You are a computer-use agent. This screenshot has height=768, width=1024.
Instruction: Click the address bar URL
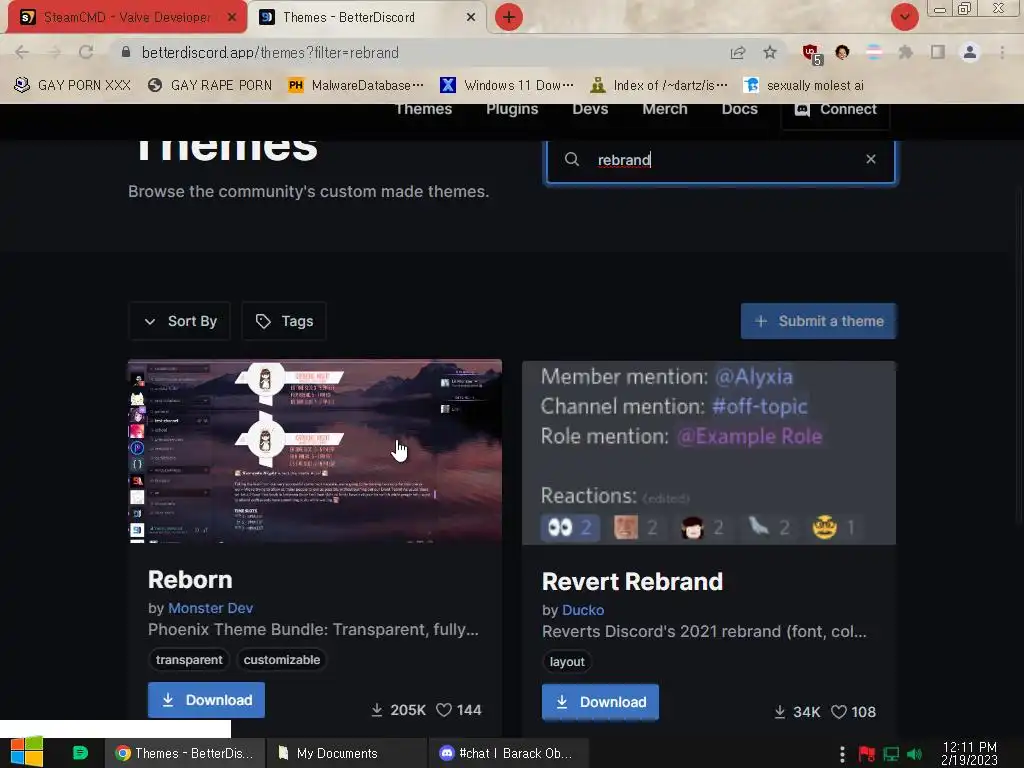point(270,52)
